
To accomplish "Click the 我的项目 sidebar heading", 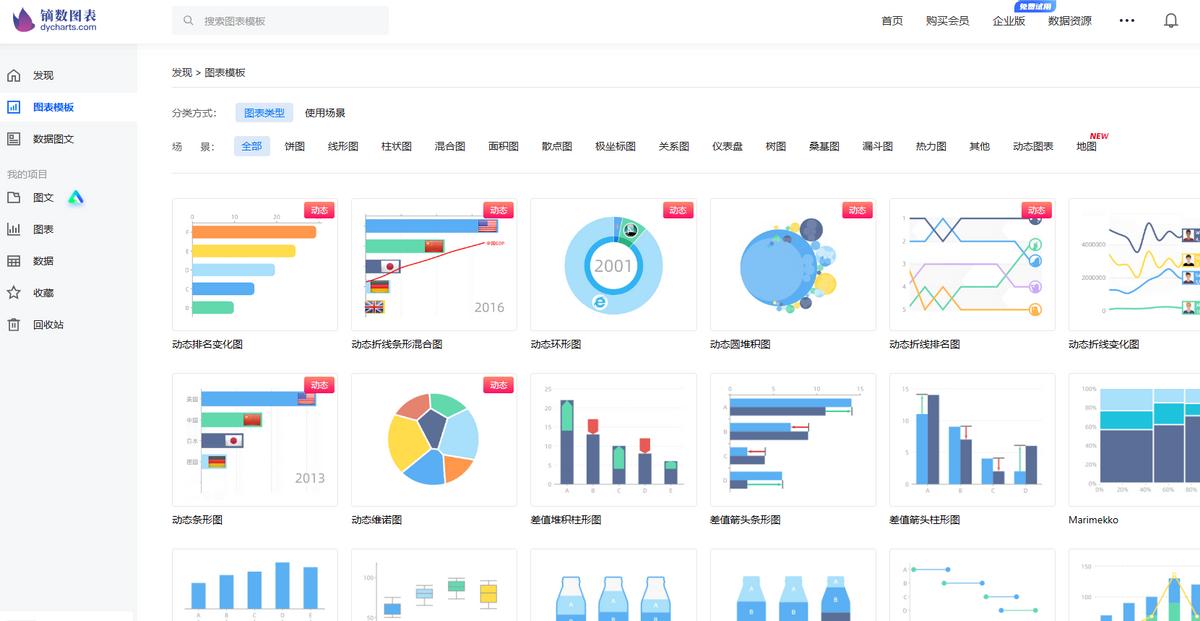I will tap(27, 174).
